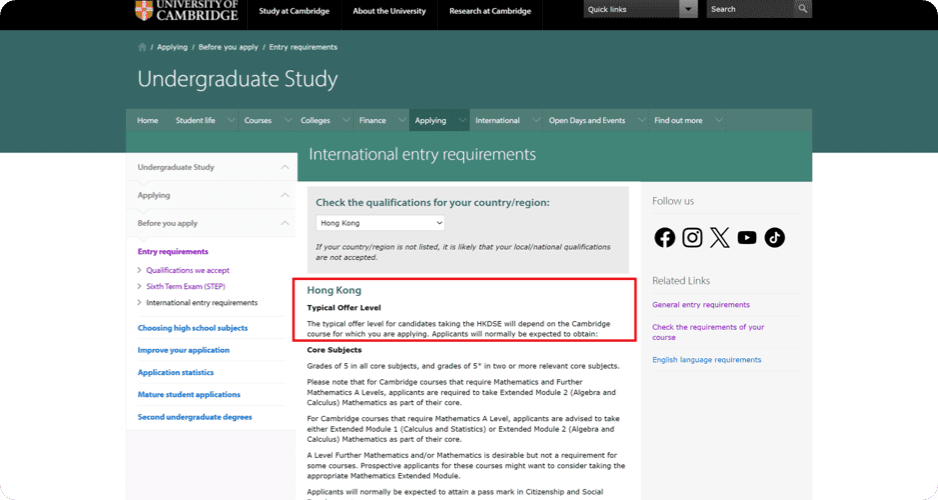This screenshot has height=500, width=938.
Task: Expand the Open Days and Events chevron
Action: pyautogui.click(x=641, y=120)
